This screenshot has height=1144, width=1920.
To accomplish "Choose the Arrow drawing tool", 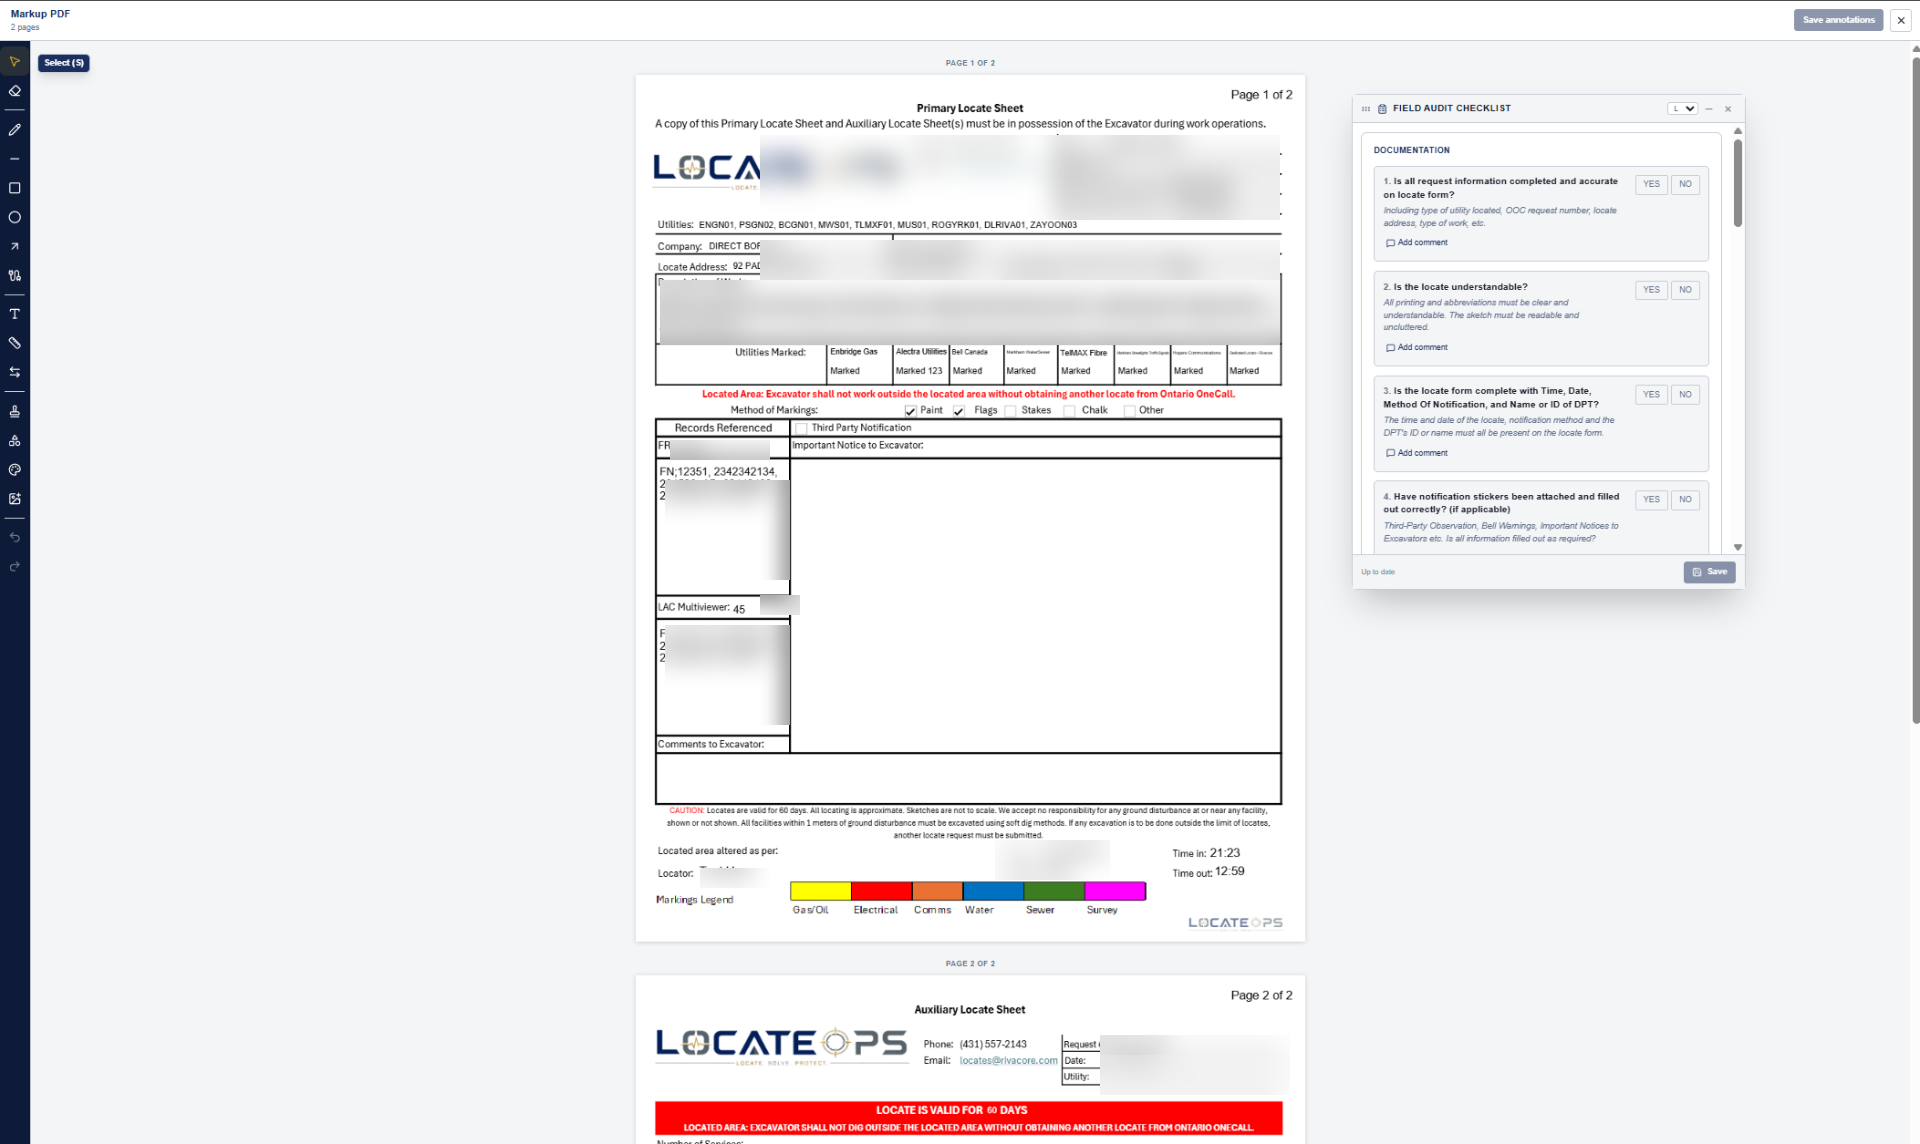I will (x=14, y=246).
